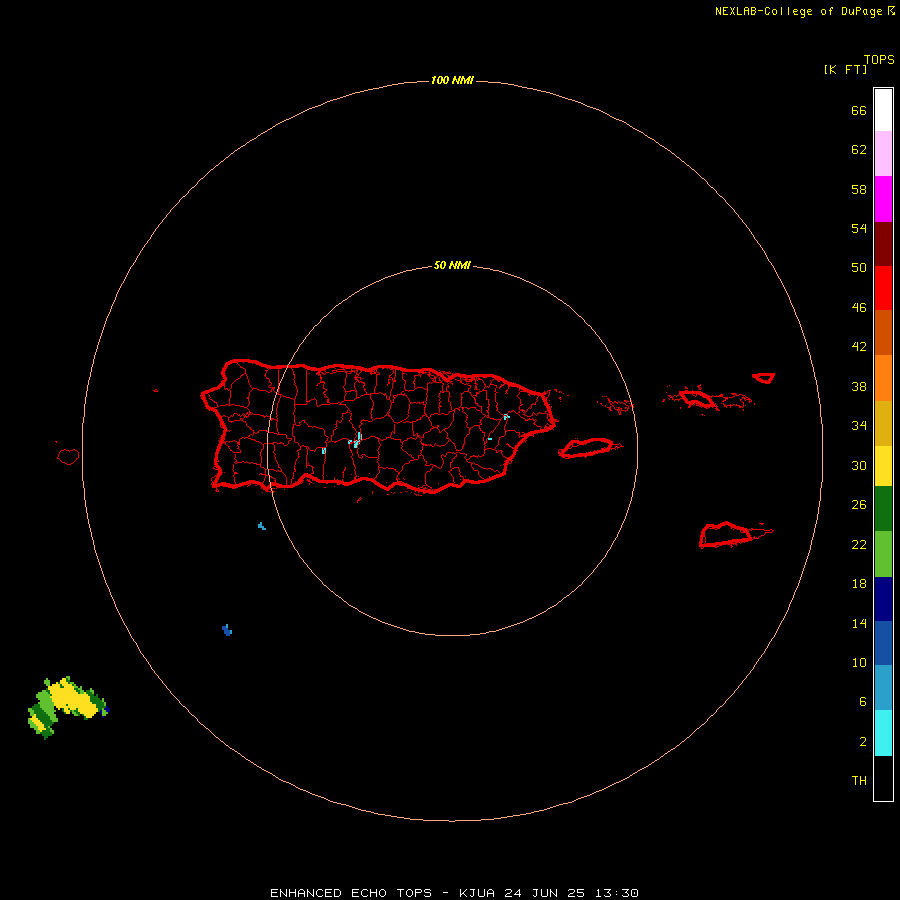Click the white swatch in the tops legend
This screenshot has width=900, height=900.
[x=883, y=110]
